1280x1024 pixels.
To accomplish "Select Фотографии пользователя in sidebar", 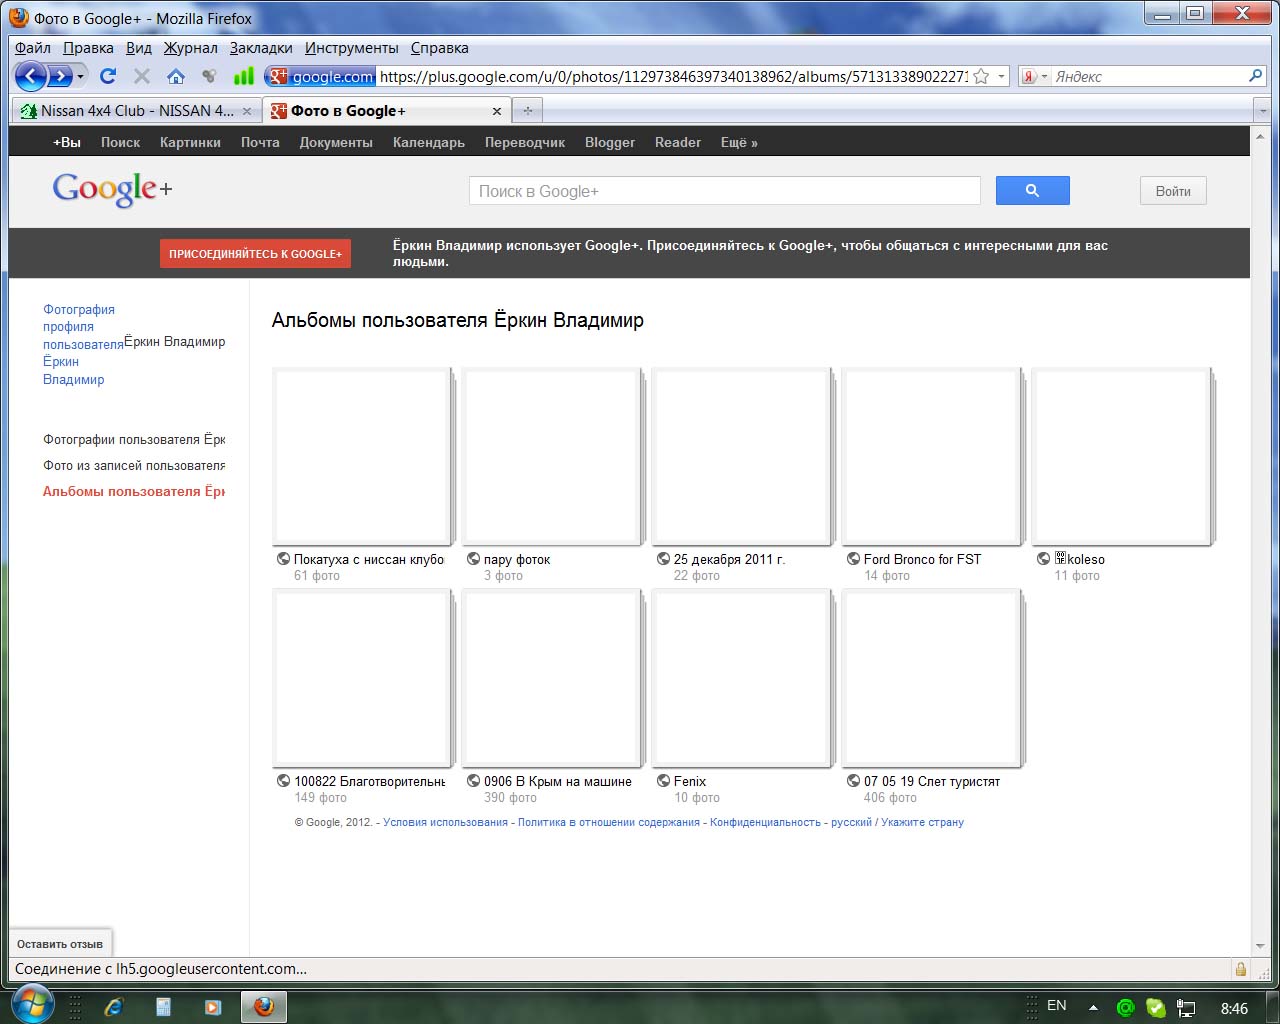I will (134, 439).
